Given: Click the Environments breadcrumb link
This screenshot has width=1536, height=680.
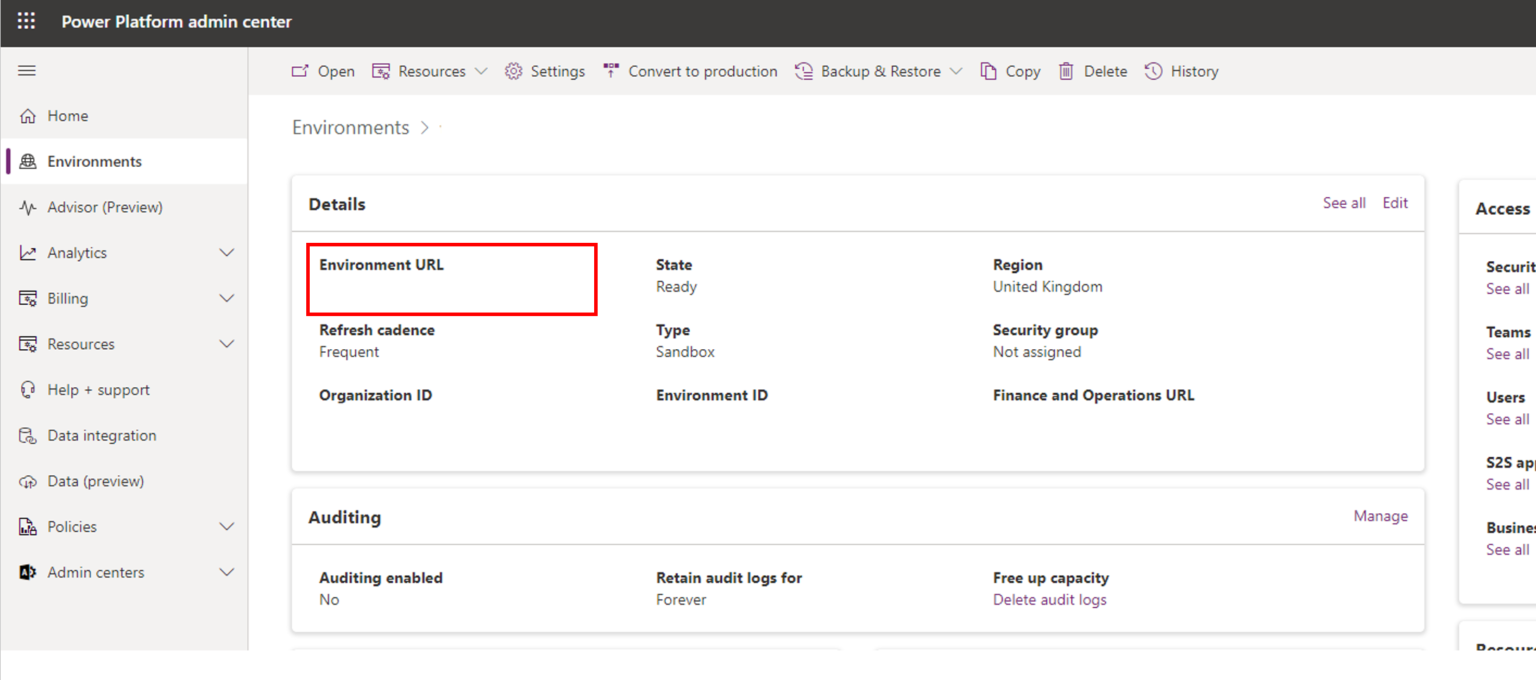Looking at the screenshot, I should [351, 128].
